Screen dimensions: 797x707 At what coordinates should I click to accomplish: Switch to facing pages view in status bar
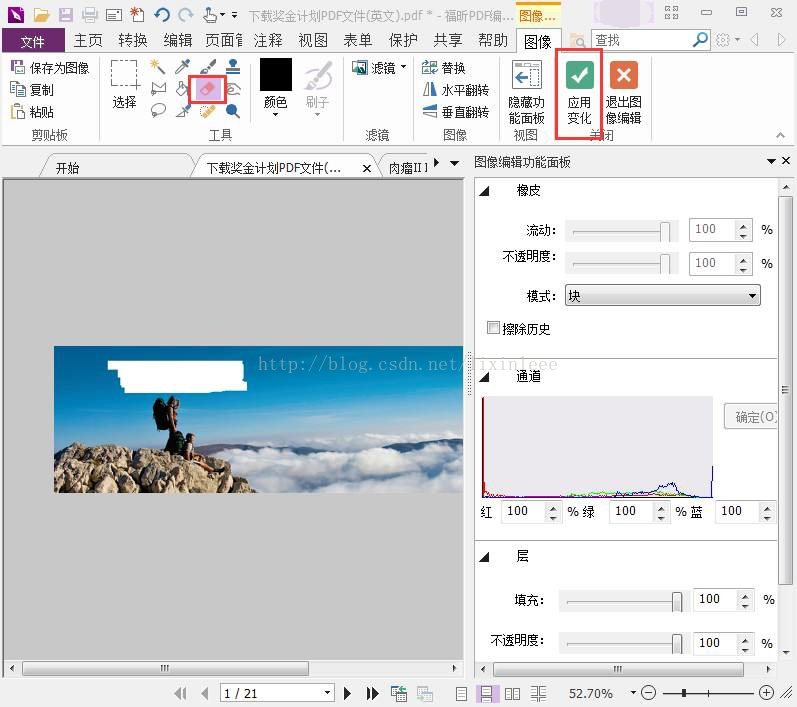pyautogui.click(x=512, y=693)
